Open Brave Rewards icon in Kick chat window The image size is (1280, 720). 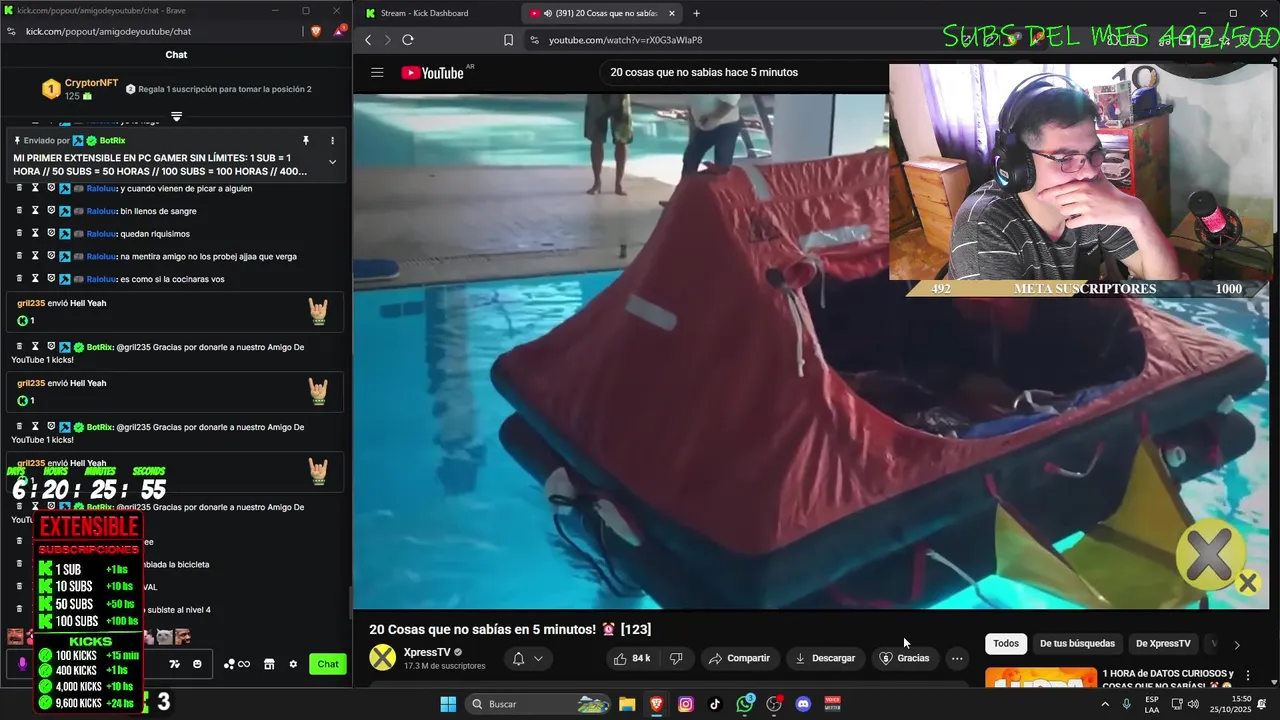point(339,31)
